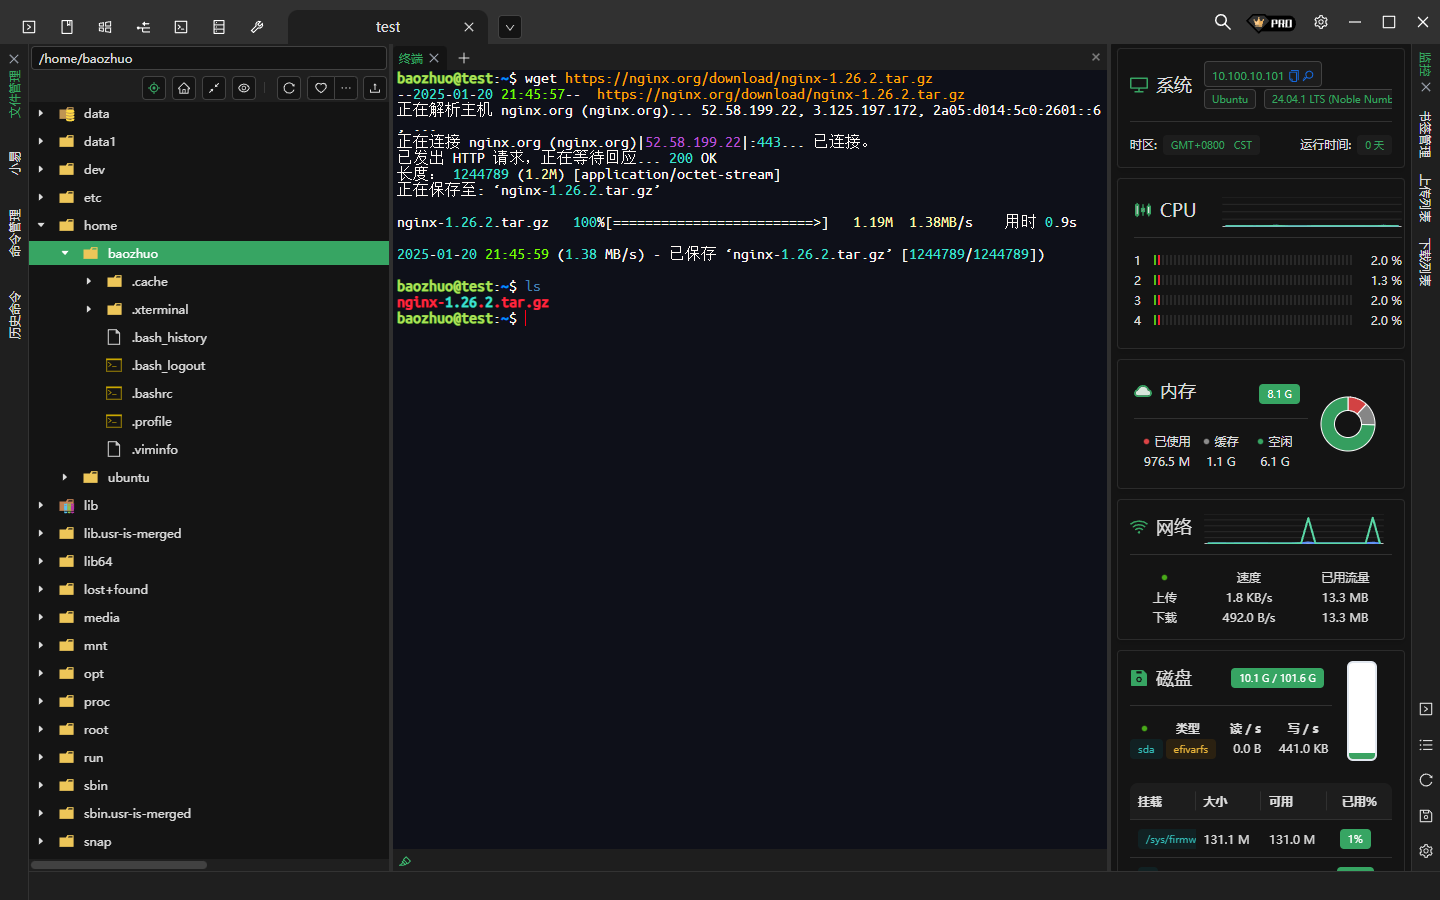
Task: Expand the .cache folder
Action: tap(89, 282)
